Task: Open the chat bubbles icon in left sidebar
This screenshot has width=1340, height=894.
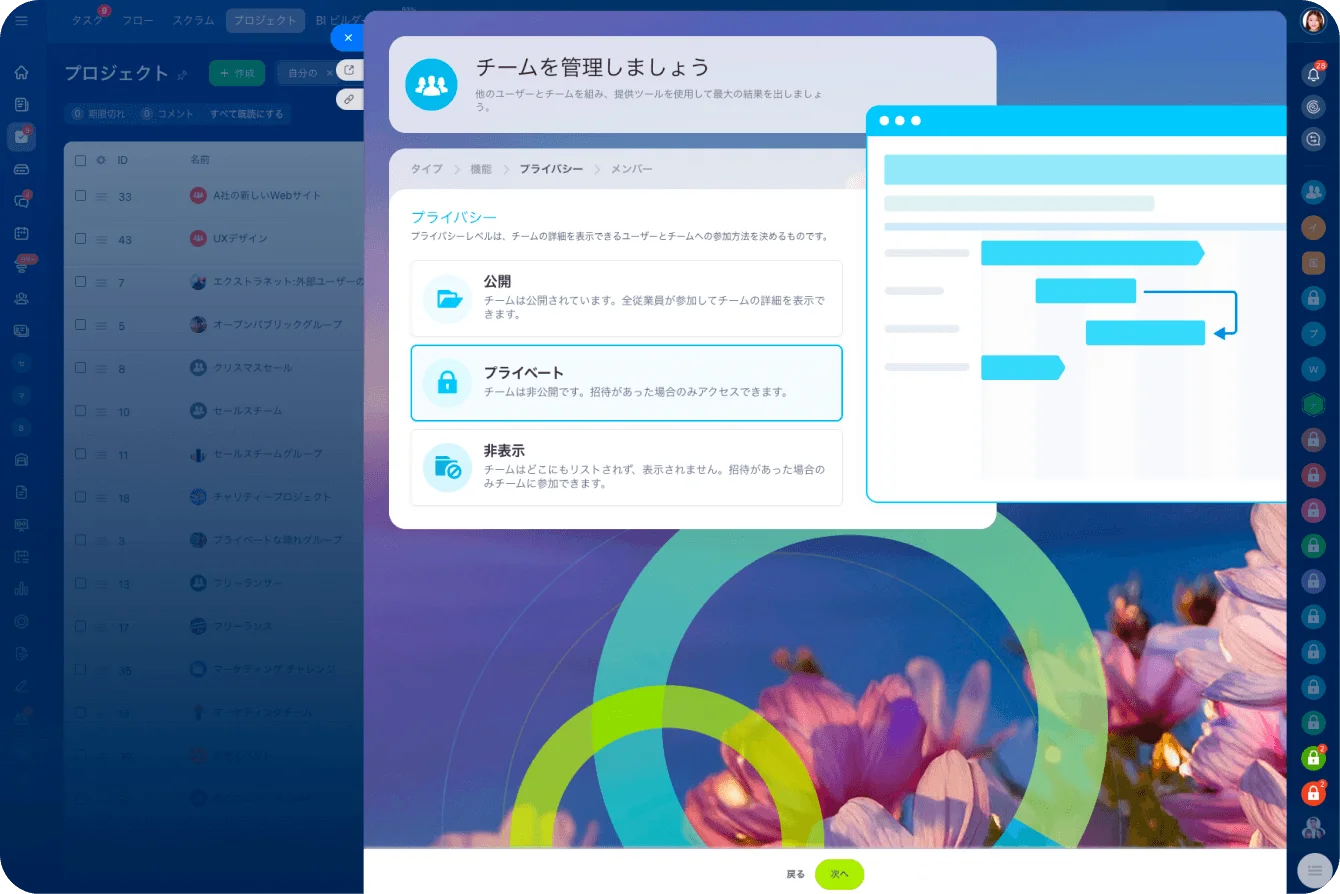Action: coord(22,200)
